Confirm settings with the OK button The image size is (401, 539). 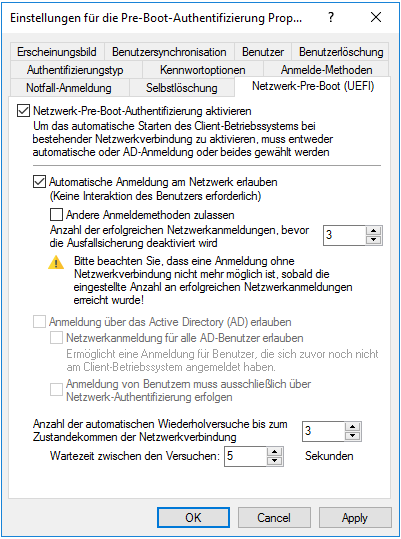193,517
